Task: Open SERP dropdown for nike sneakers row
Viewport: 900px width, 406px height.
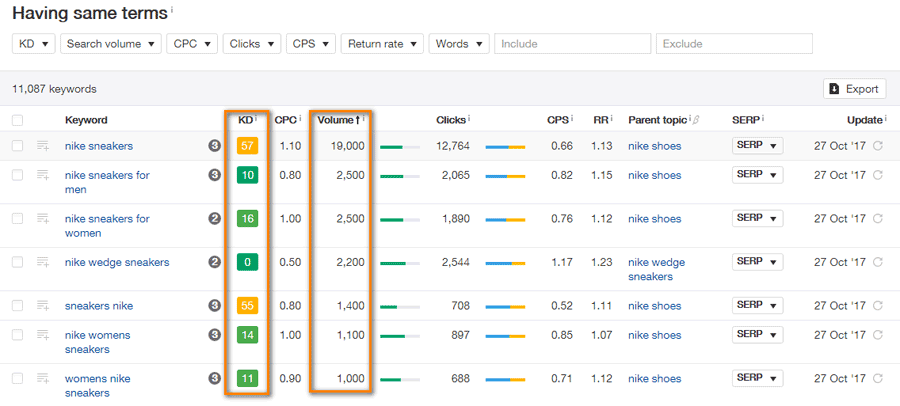Action: 758,146
